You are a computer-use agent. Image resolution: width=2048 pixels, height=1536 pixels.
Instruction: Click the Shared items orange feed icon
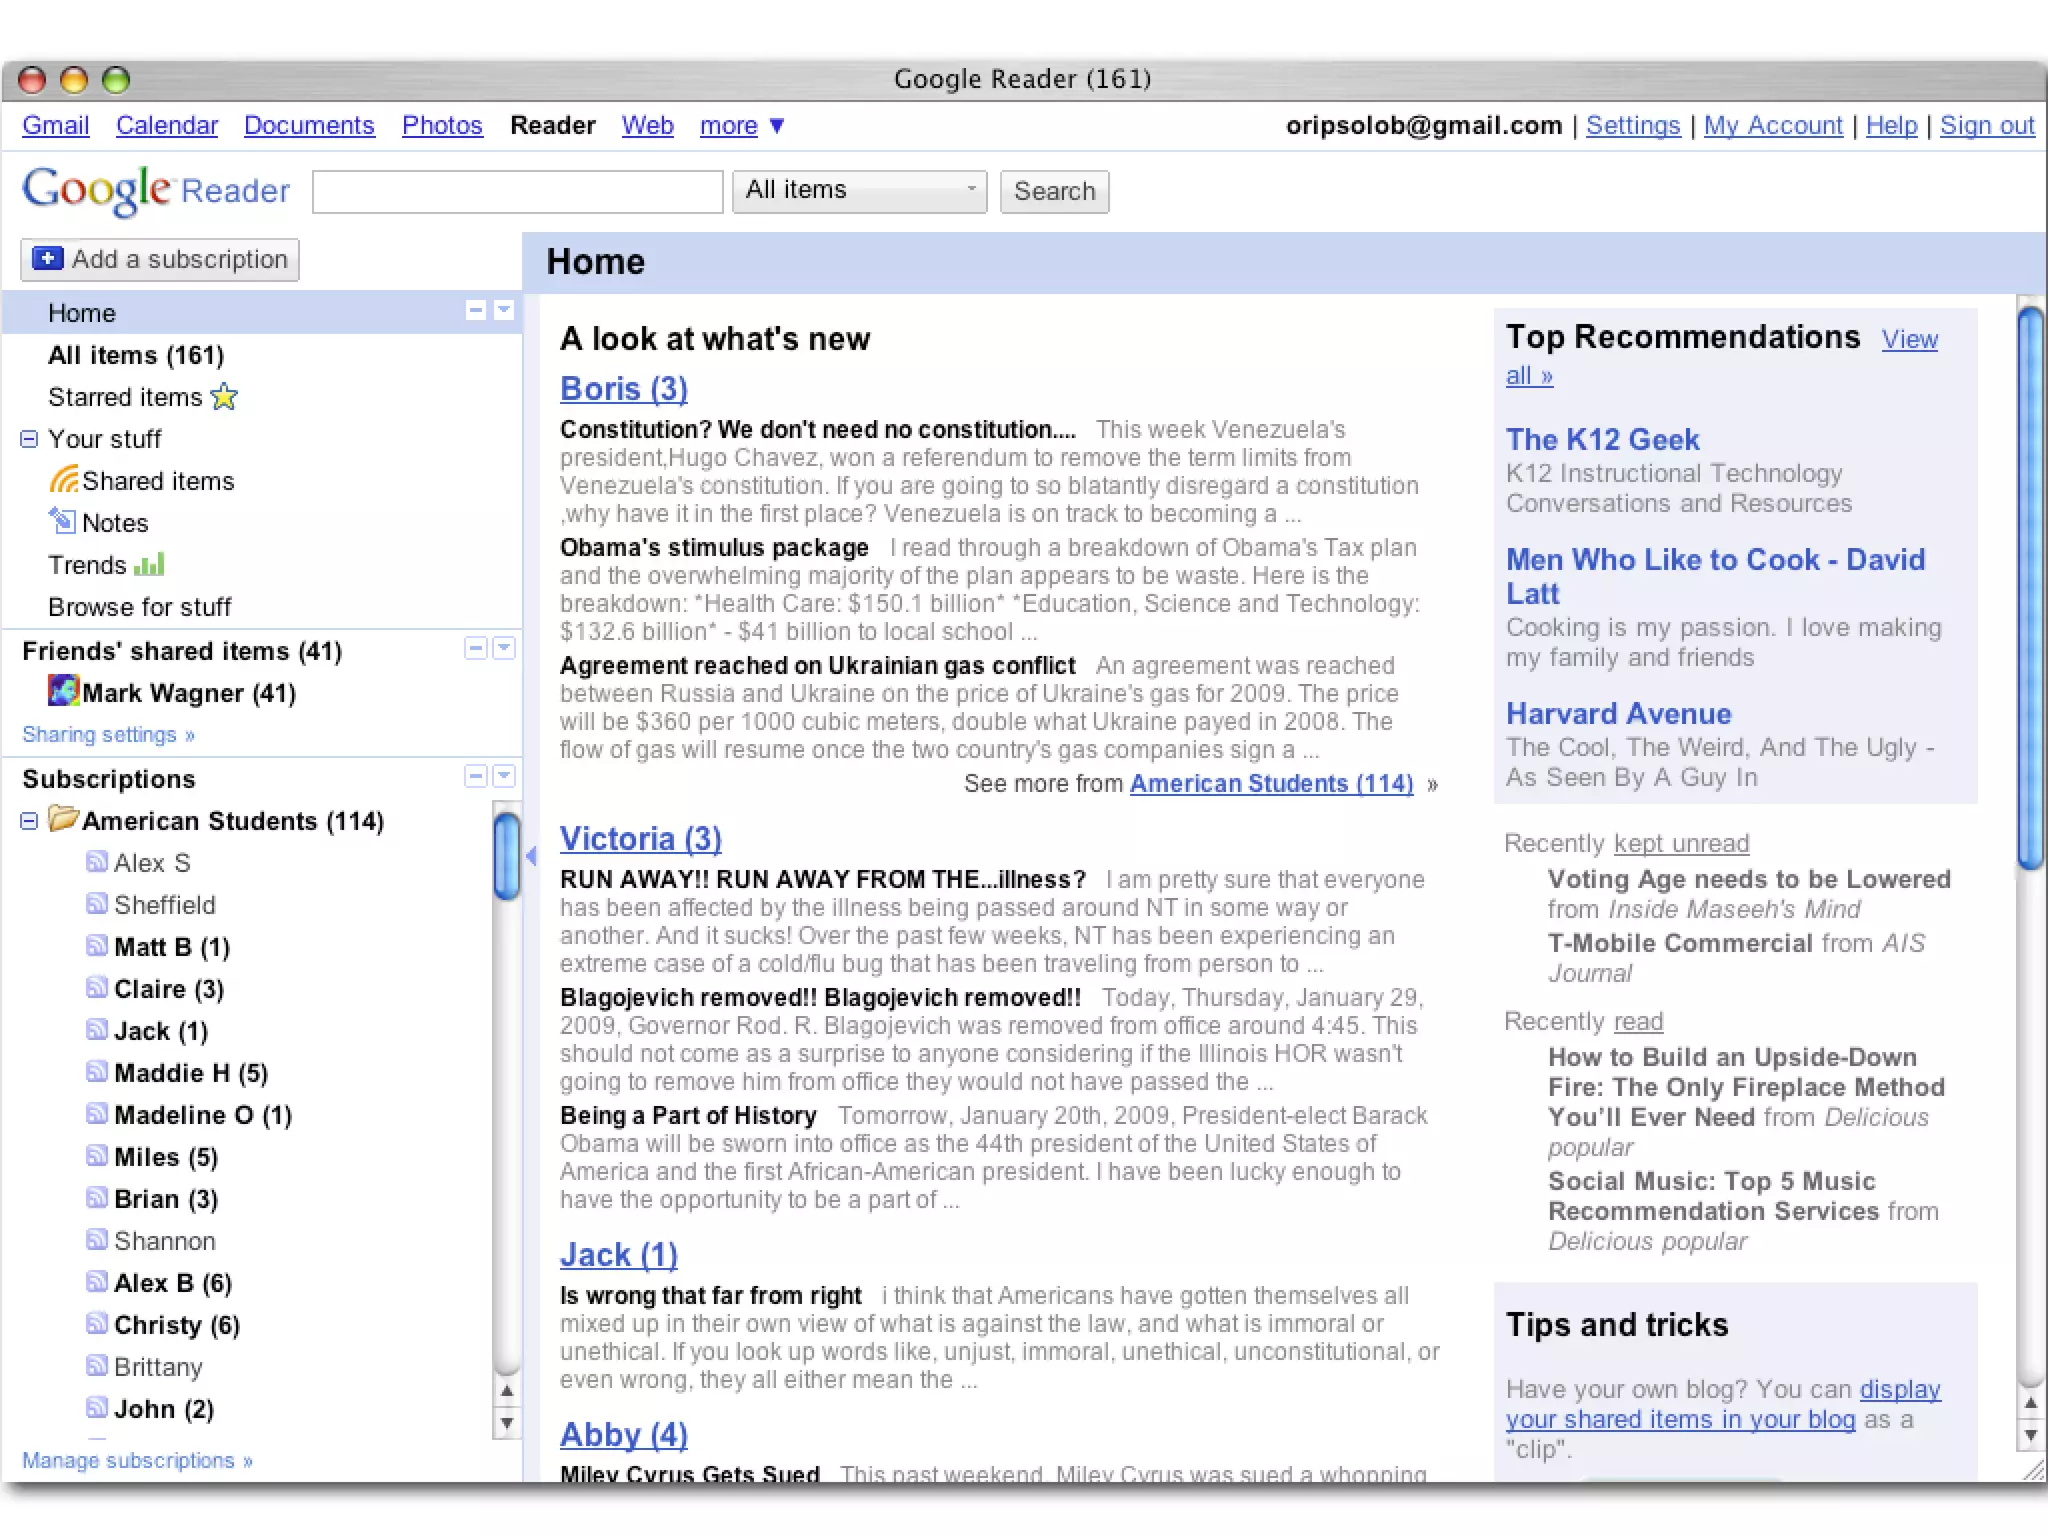pyautogui.click(x=63, y=480)
